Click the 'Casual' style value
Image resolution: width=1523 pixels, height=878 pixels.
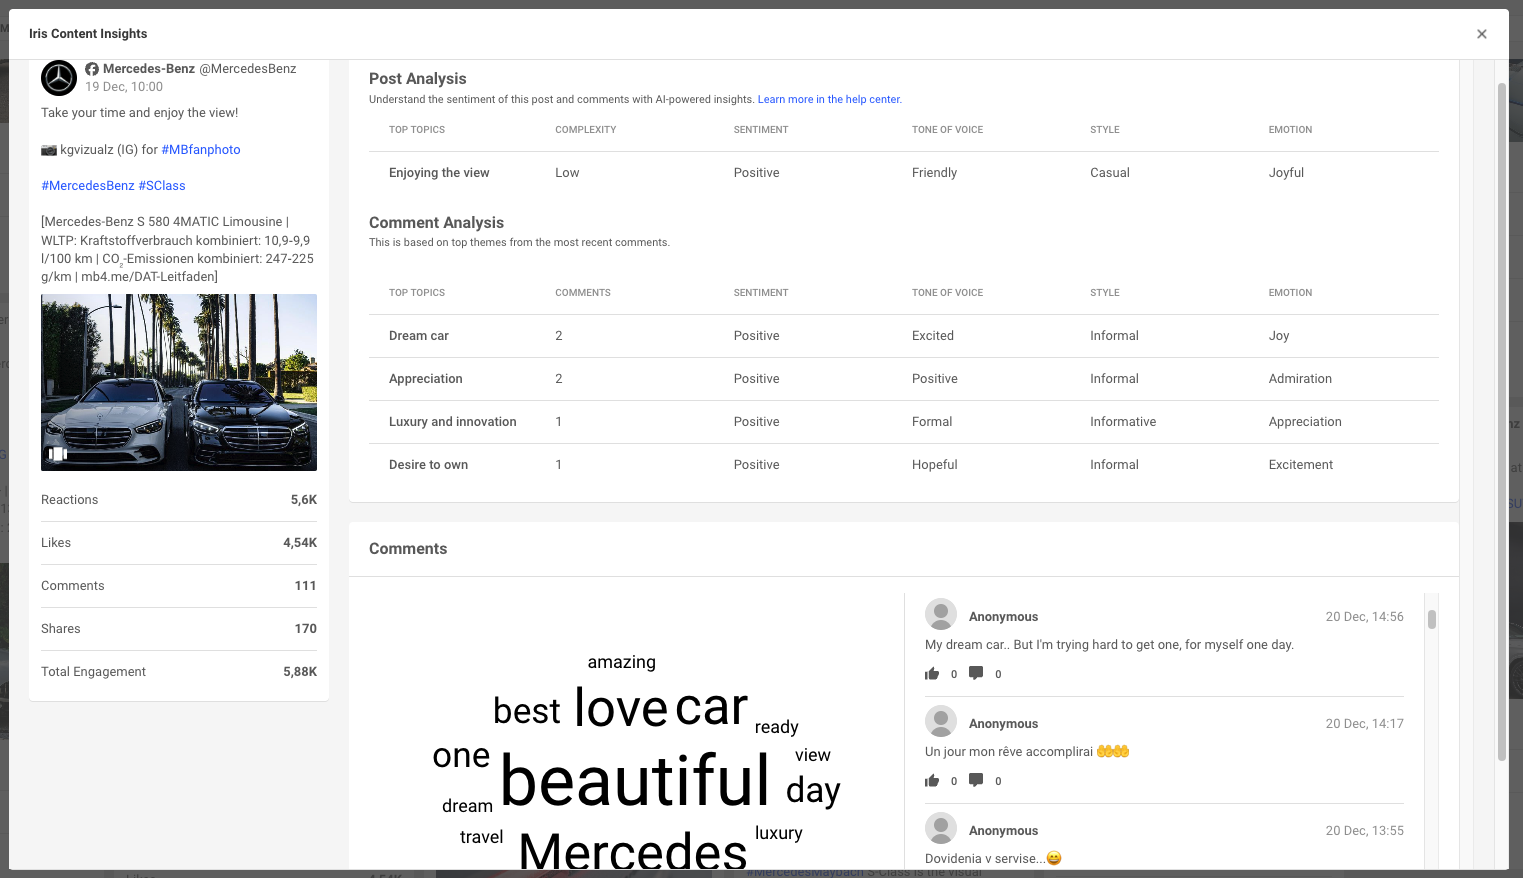1110,173
